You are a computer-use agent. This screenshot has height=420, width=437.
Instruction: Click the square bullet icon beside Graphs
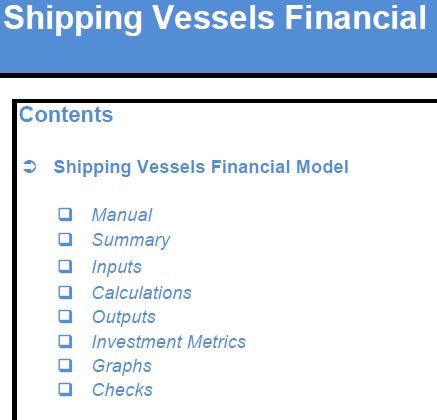[65, 365]
